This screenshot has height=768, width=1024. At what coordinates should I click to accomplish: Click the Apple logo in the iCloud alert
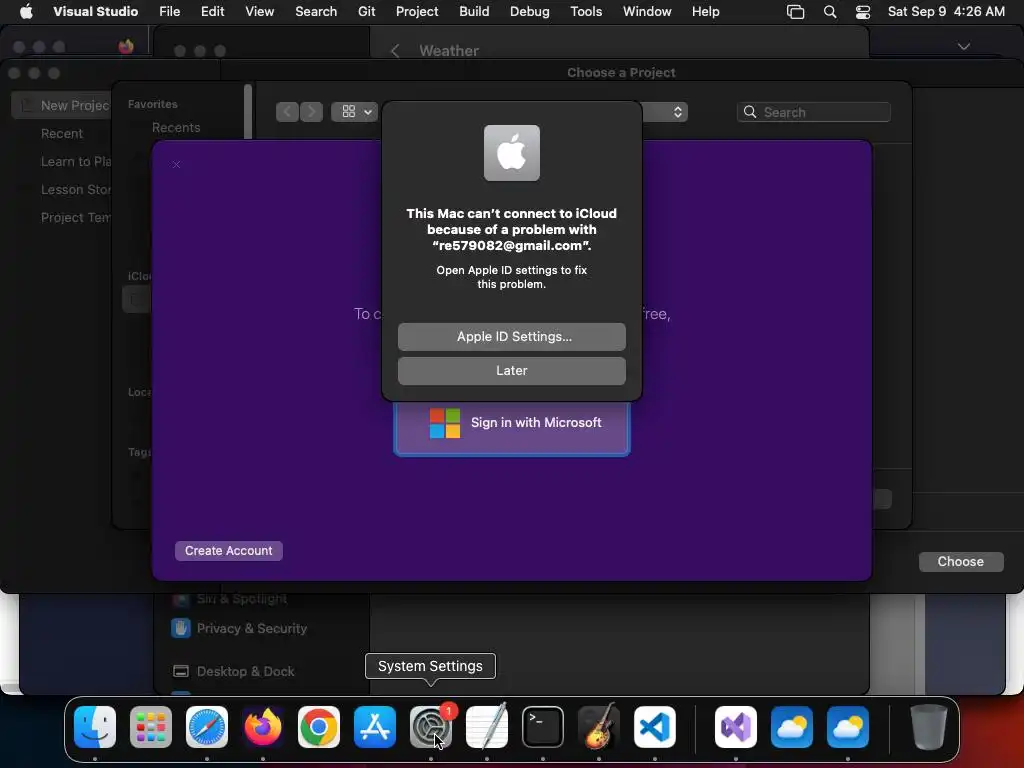click(512, 153)
